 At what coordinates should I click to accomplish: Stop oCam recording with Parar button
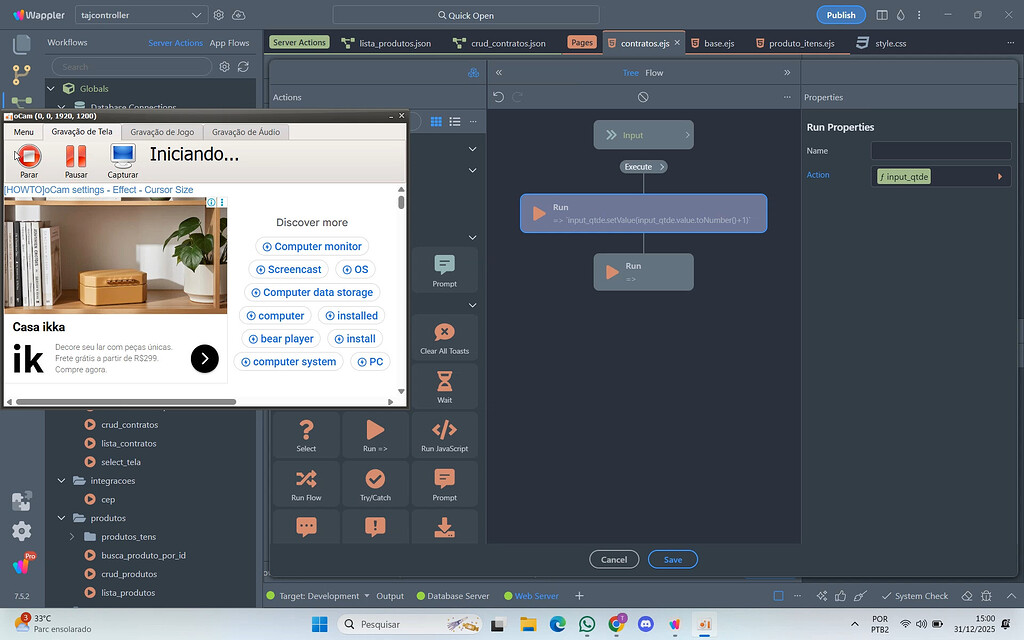[29, 161]
